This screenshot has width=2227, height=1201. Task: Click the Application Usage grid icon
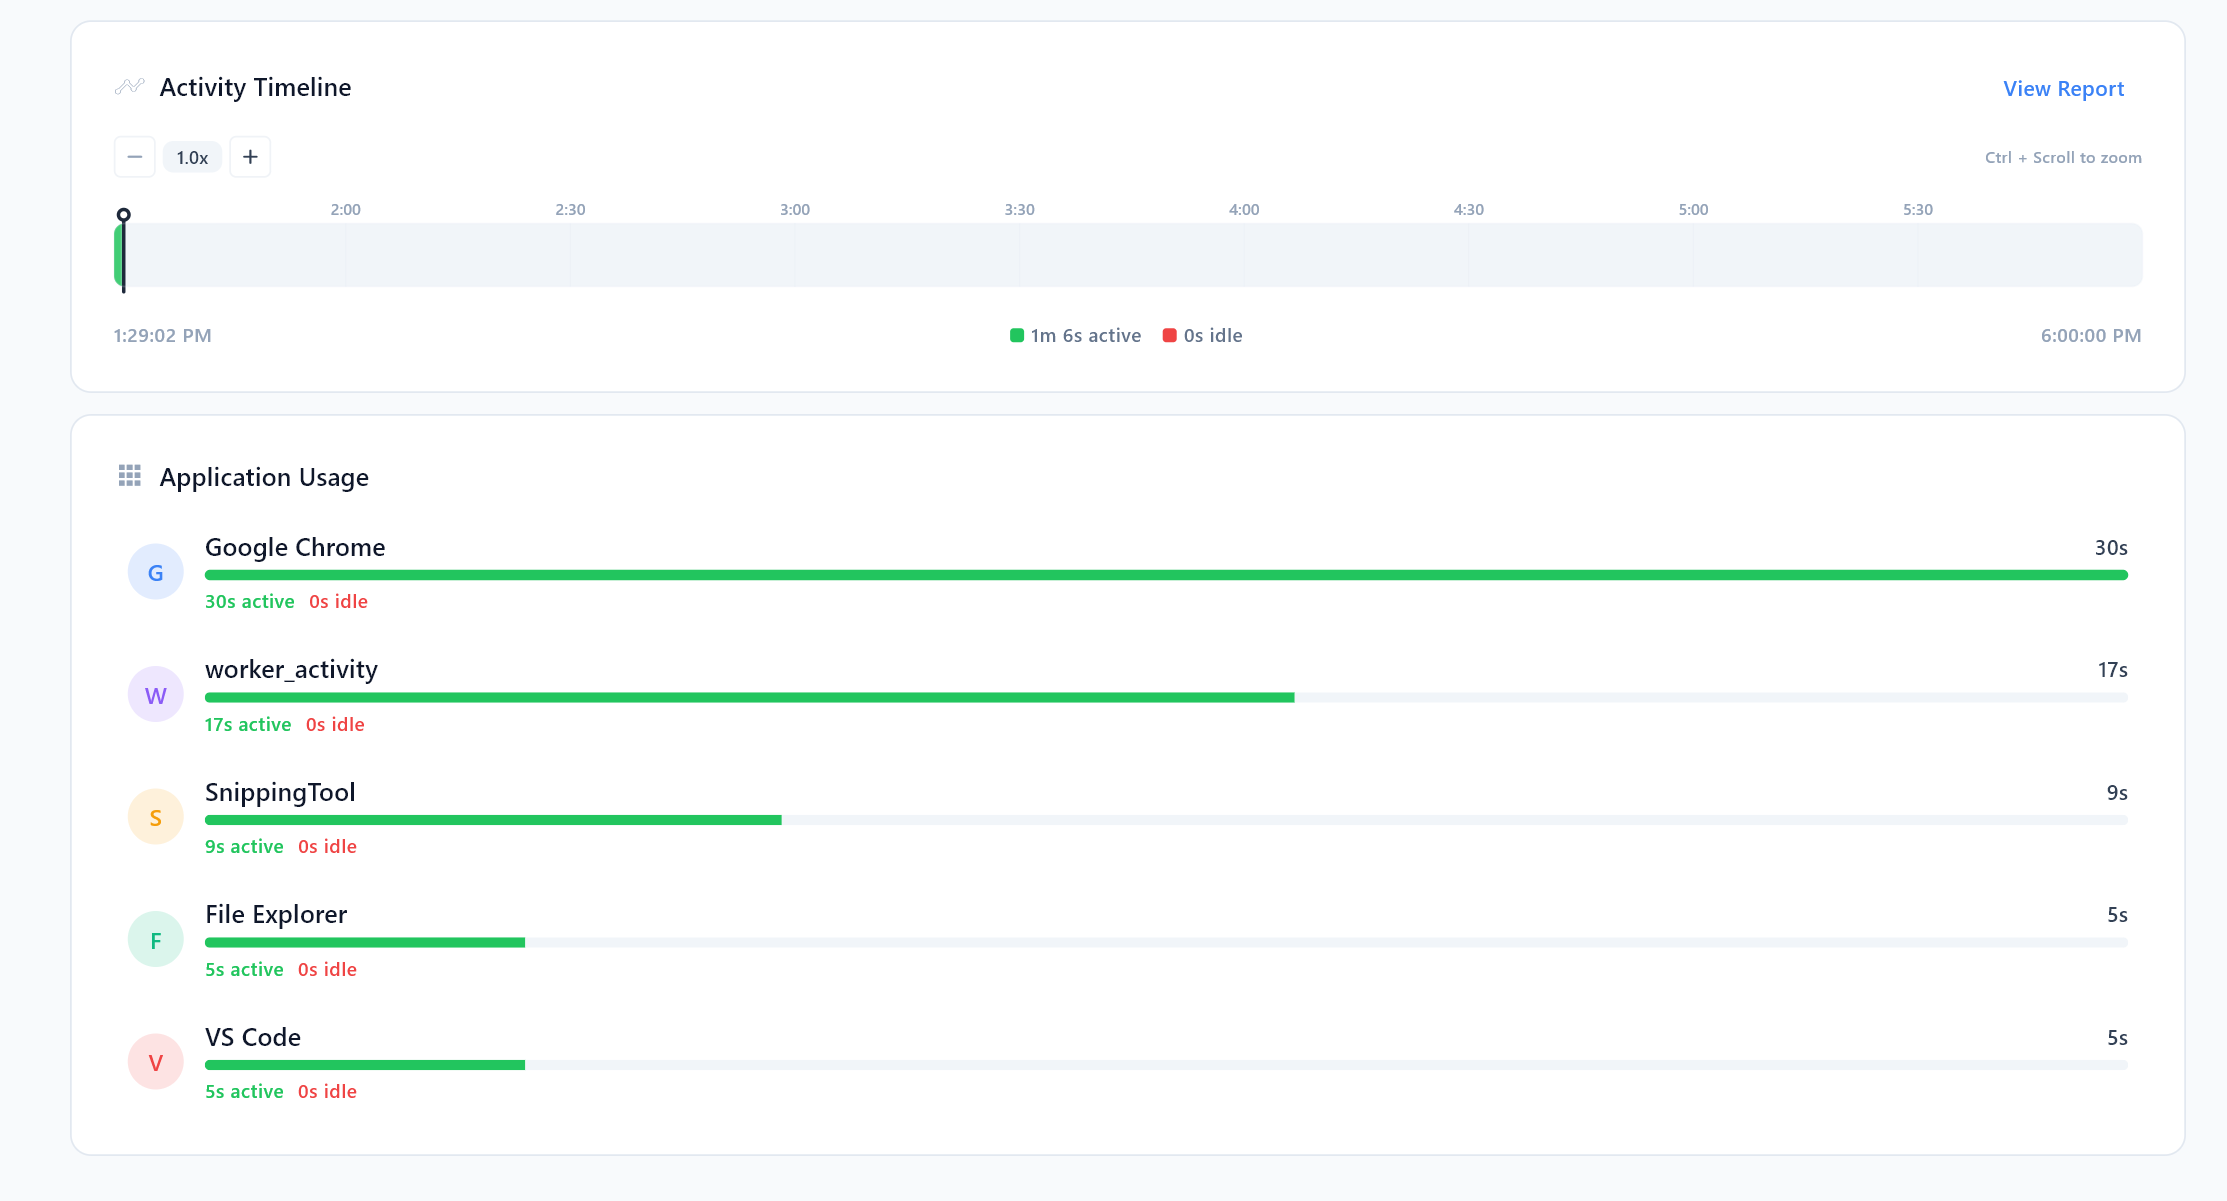pos(130,476)
